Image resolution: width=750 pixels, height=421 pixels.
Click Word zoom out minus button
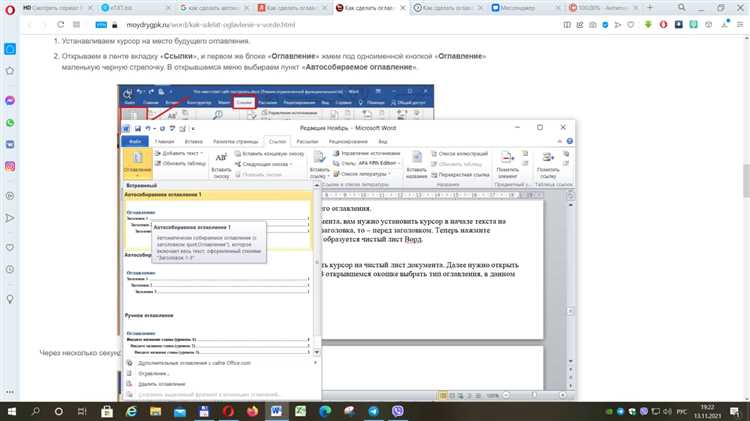[x=507, y=395]
